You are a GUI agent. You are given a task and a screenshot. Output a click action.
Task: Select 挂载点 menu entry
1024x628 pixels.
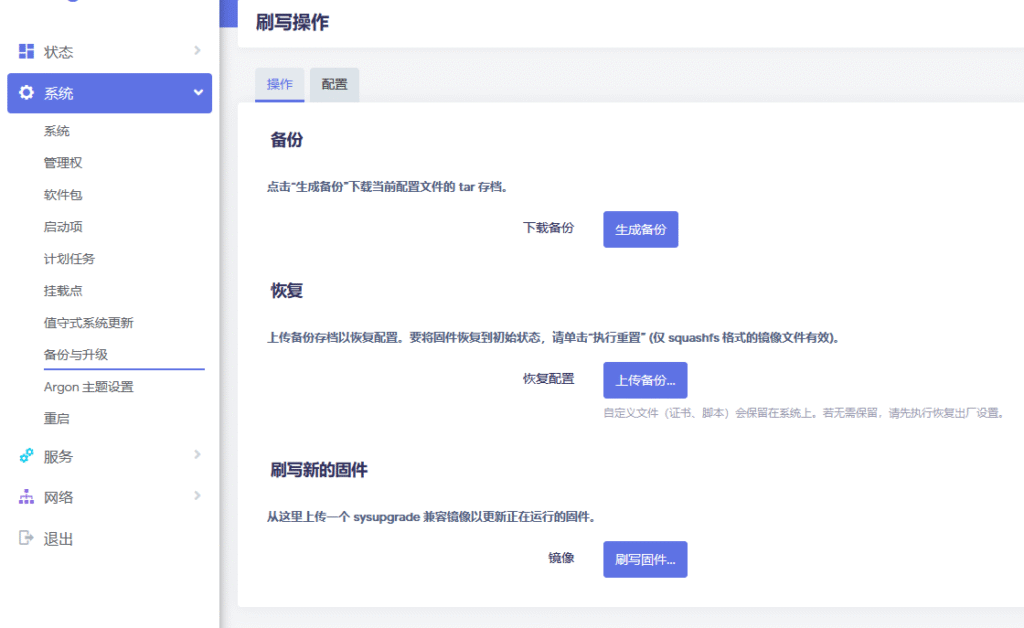(x=63, y=291)
